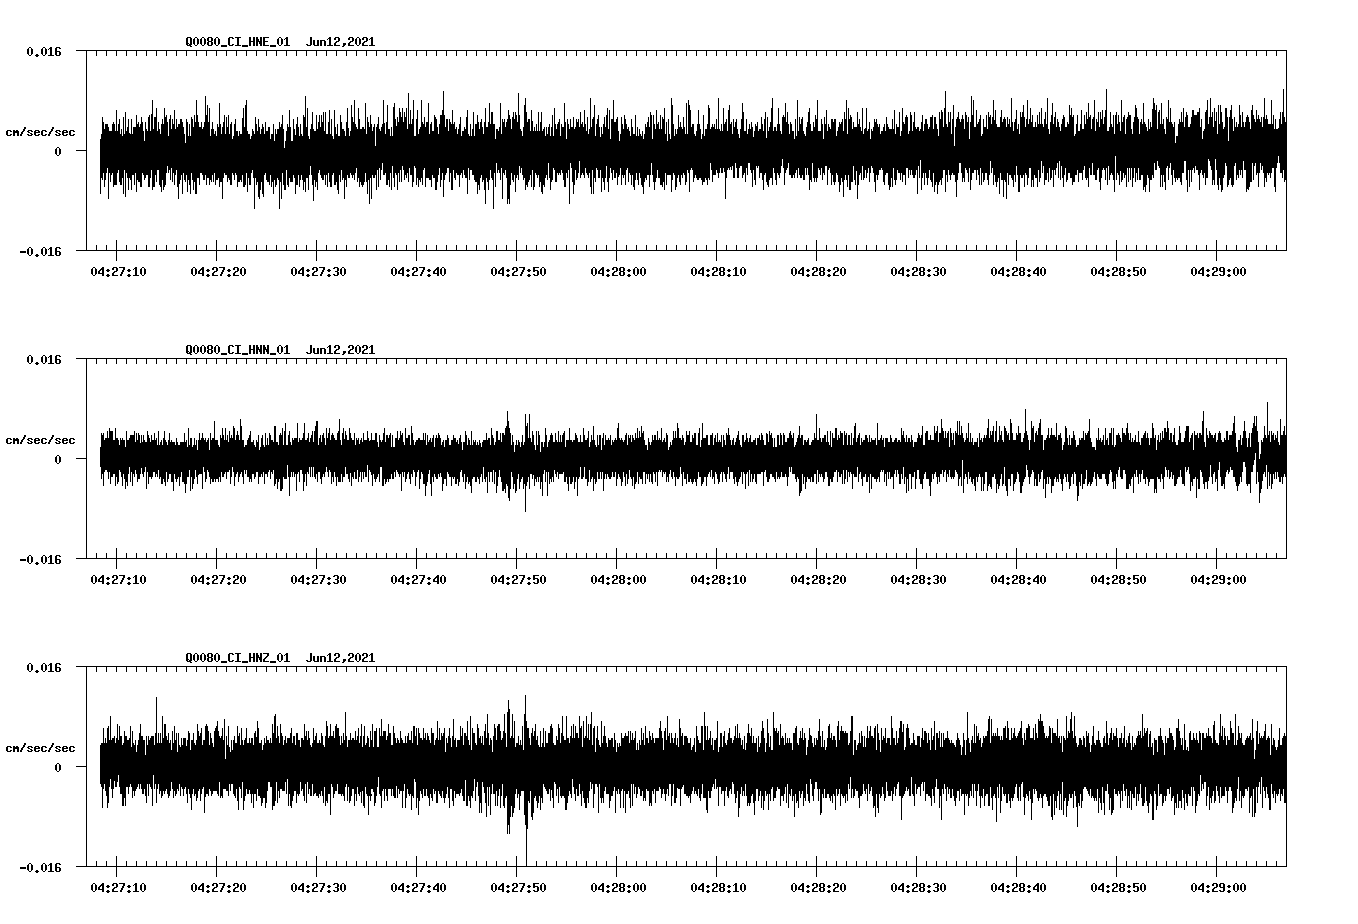Click 04:29:00 time label under HNZ plot

1218,887
